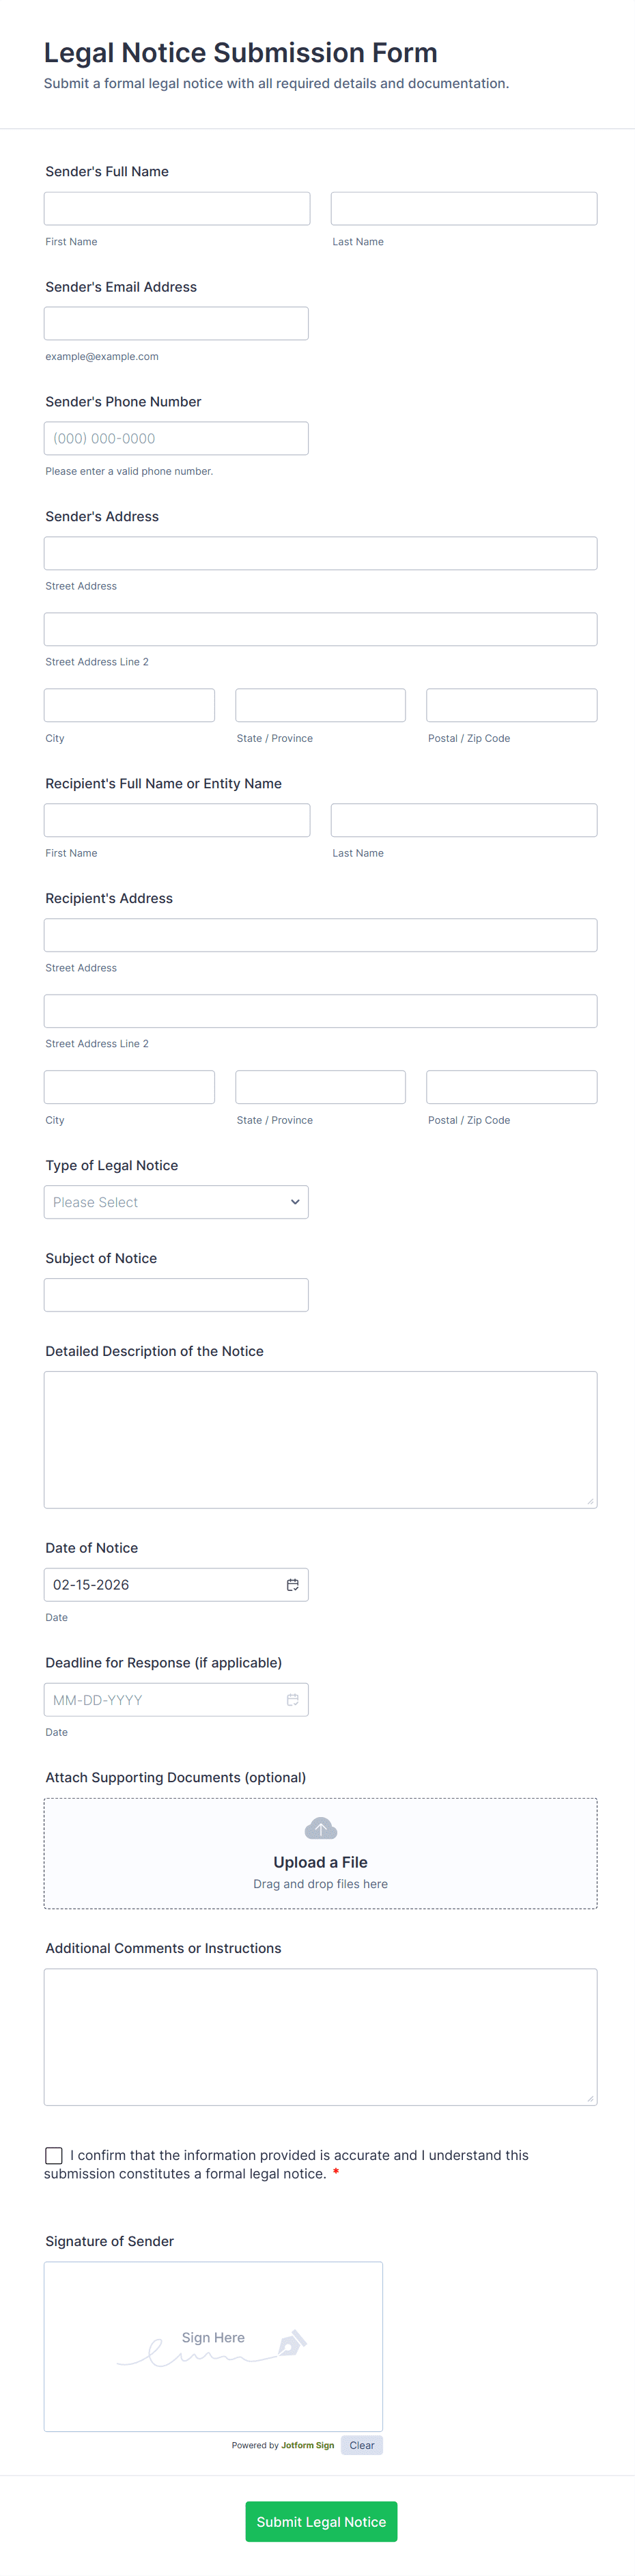This screenshot has width=635, height=2576.
Task: Select the recipient's Postal / Zip Code field
Action: pos(511,1087)
